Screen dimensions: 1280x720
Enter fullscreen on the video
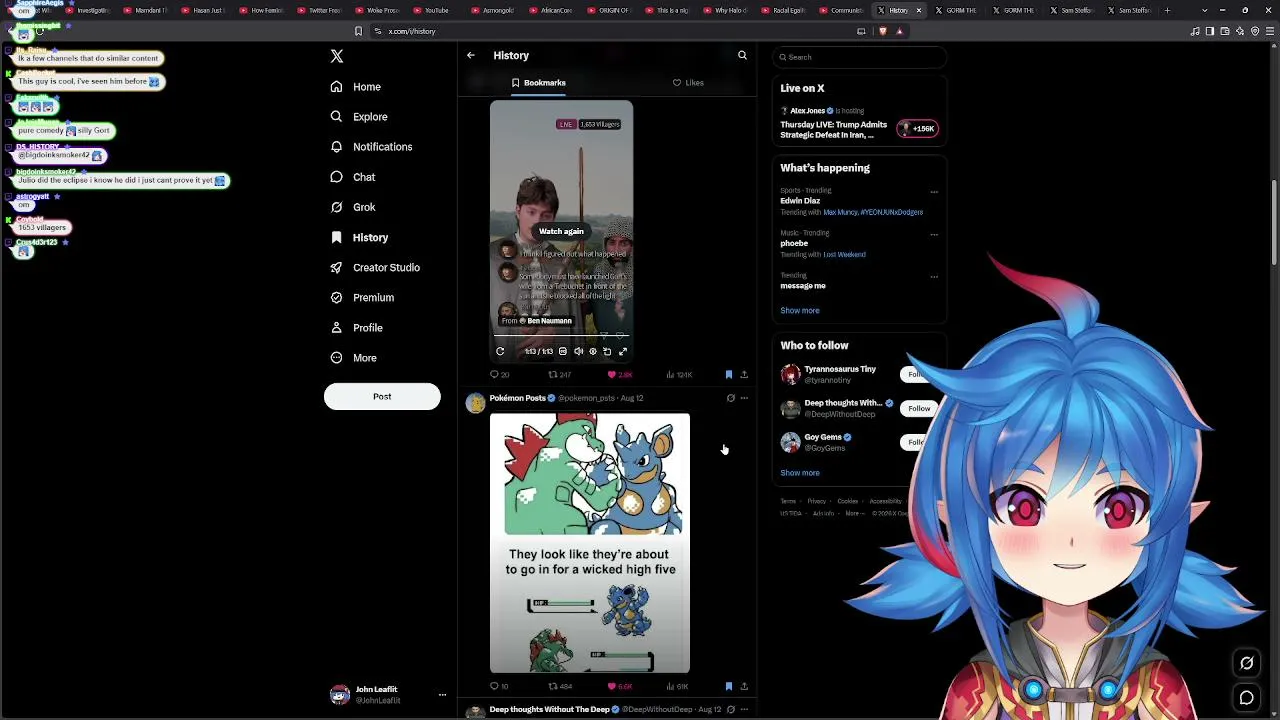coord(622,351)
